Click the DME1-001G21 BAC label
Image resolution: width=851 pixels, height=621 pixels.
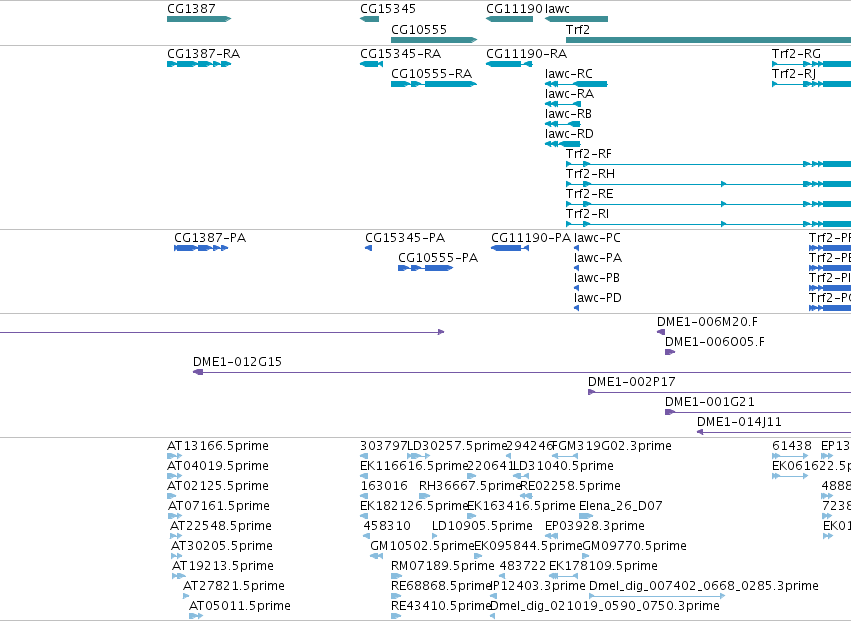pos(710,402)
